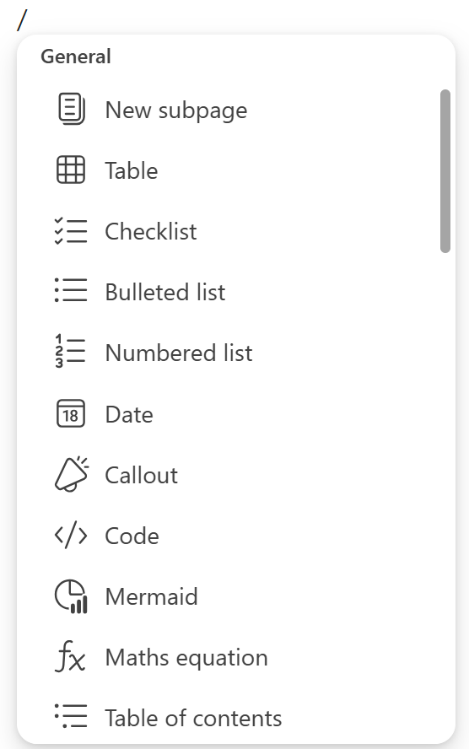Click the Checklist checkmarks icon
469x749 pixels.
tap(71, 231)
